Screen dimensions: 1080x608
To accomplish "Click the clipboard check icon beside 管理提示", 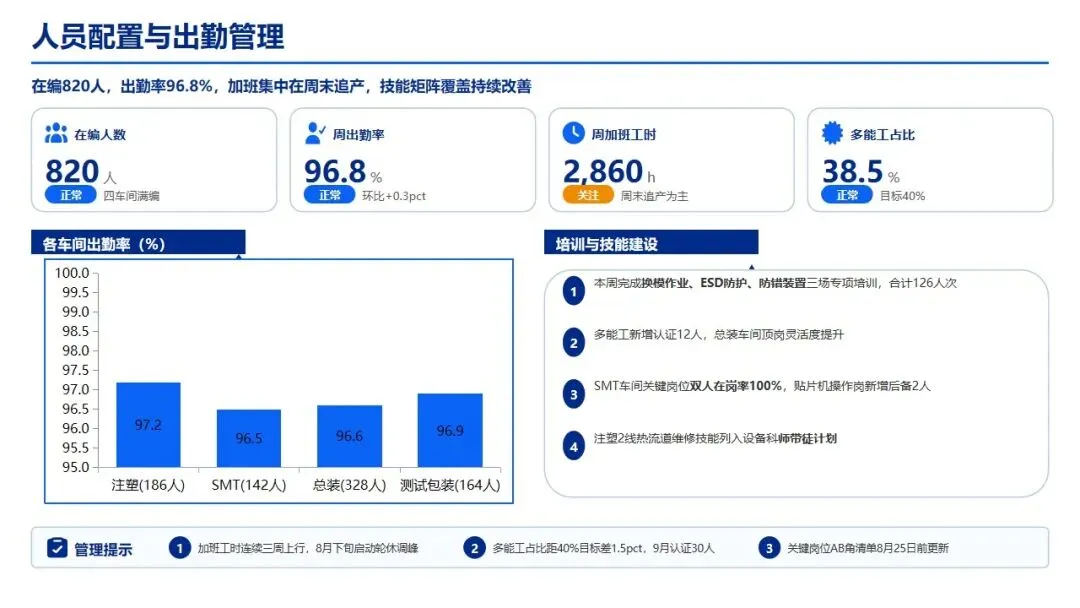I will pyautogui.click(x=57, y=548).
